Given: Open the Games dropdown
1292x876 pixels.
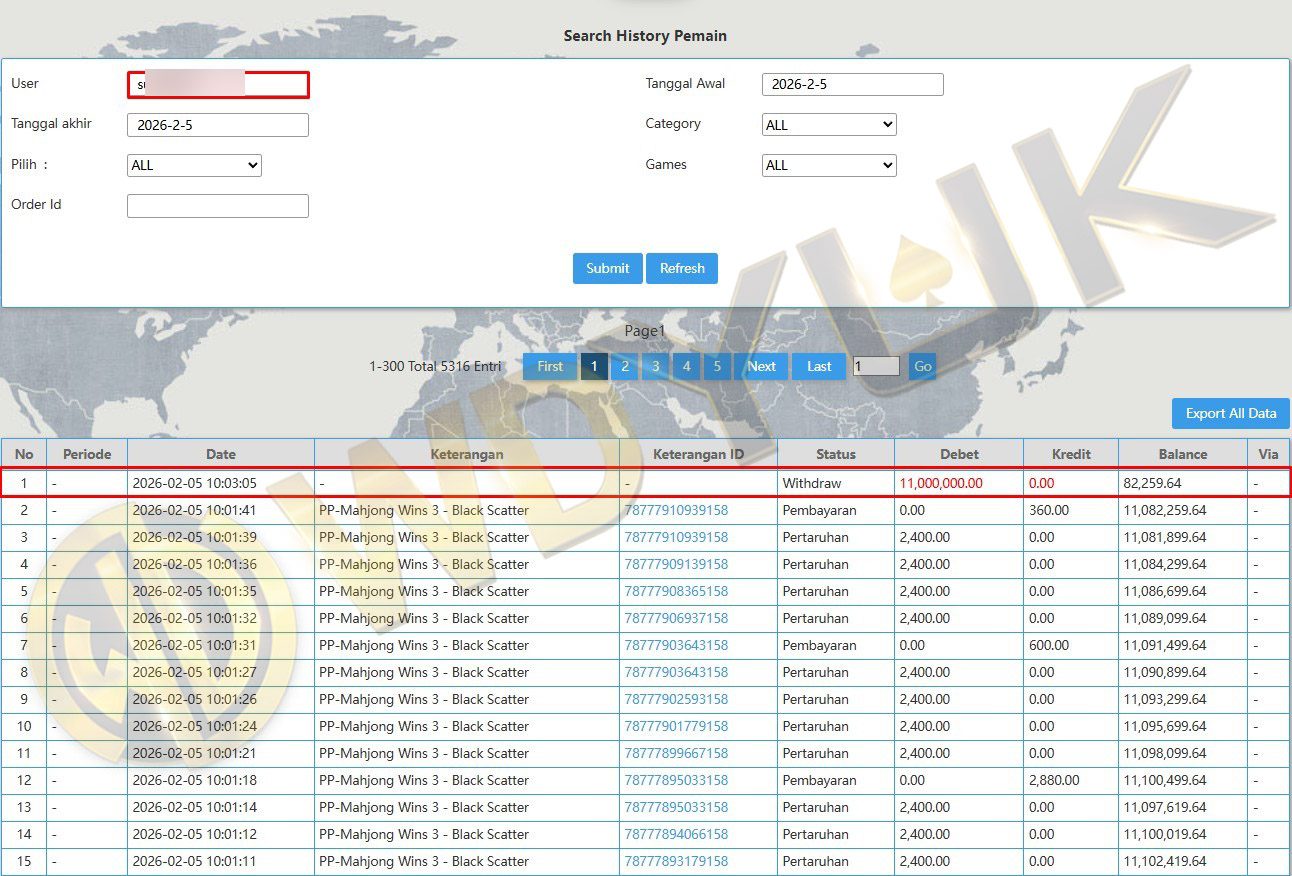Looking at the screenshot, I should click(x=828, y=165).
